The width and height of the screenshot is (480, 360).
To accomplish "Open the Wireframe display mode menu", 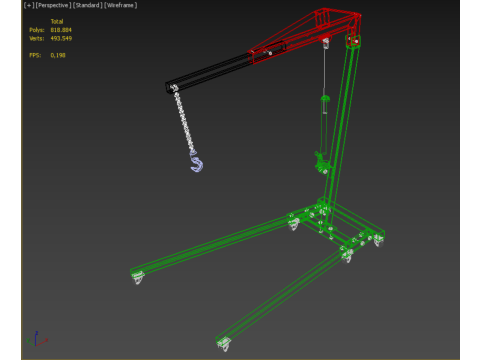I will [121, 5].
